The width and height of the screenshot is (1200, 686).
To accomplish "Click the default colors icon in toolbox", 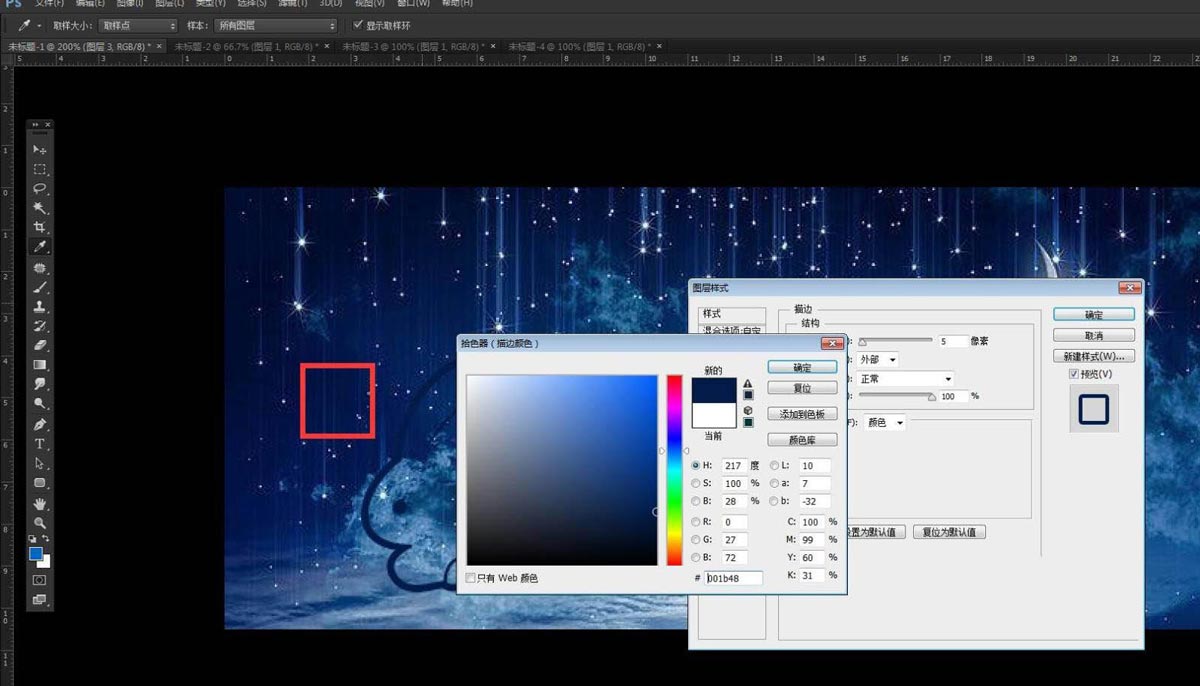I will point(32,539).
